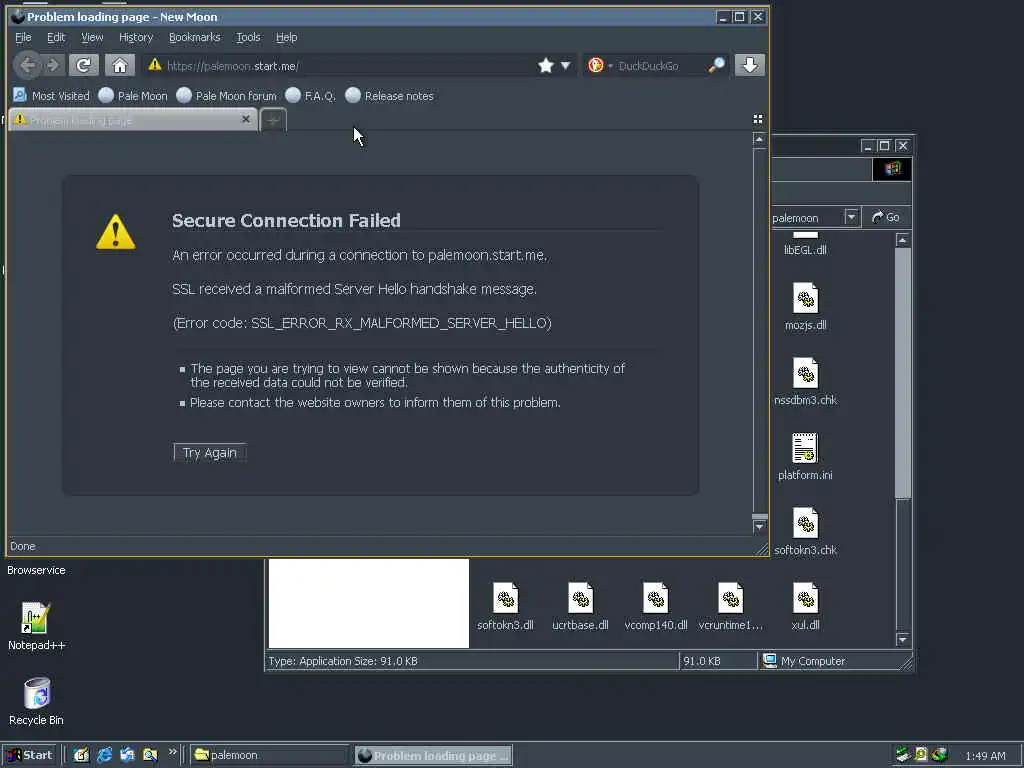1024x768 pixels.
Task: Open the Most Visited bookmark folder
Action: [x=52, y=95]
